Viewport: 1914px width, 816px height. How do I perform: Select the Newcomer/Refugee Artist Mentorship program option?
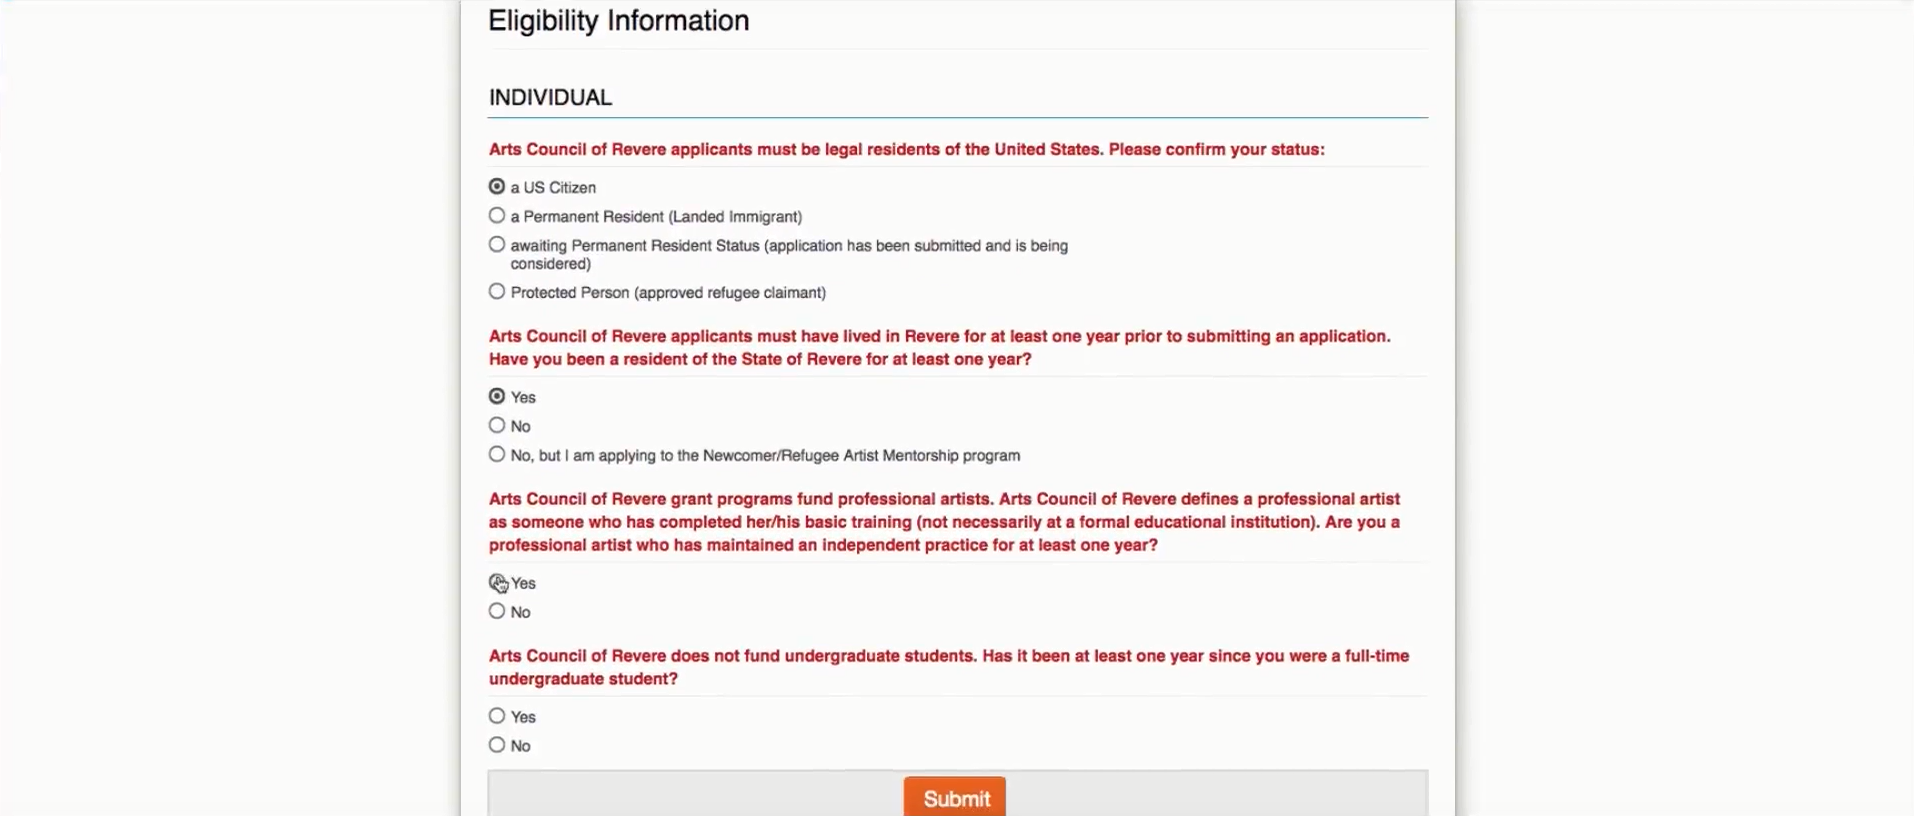tap(497, 455)
